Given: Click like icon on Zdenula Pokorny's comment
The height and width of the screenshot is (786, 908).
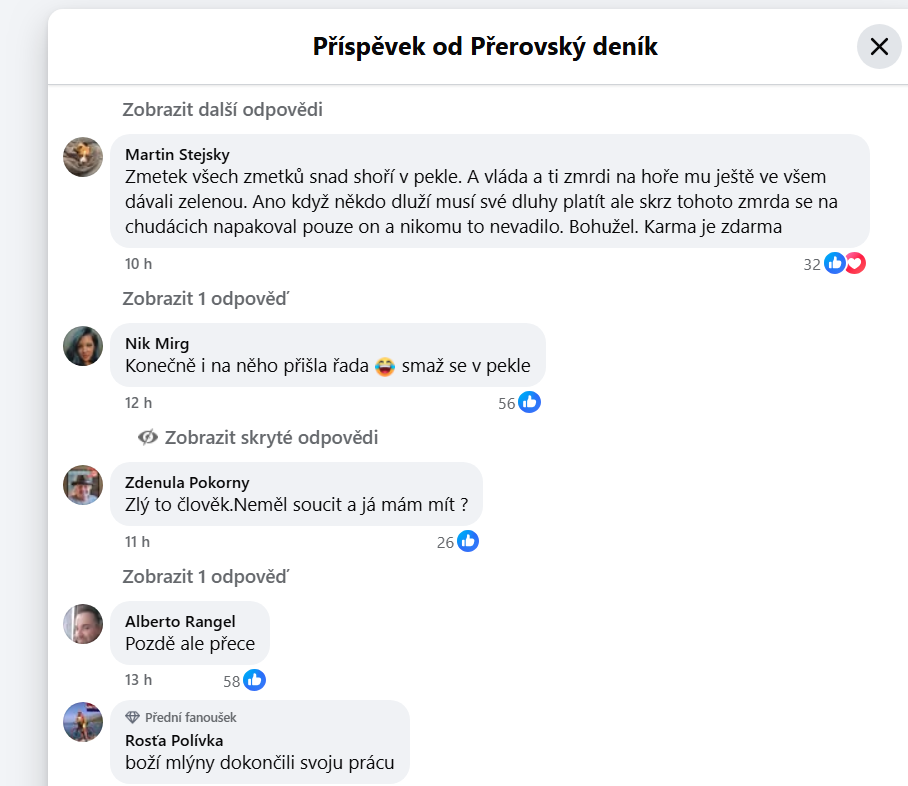Looking at the screenshot, I should click(468, 541).
